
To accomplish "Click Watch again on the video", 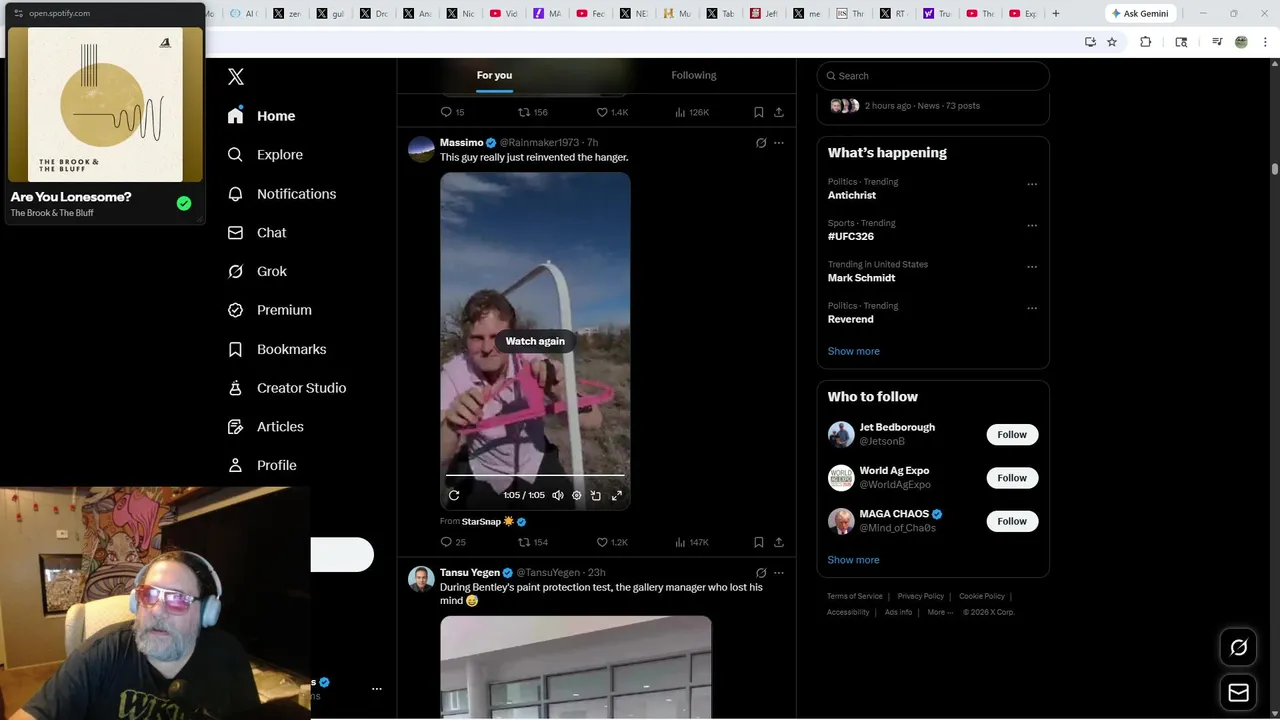I will pyautogui.click(x=535, y=341).
